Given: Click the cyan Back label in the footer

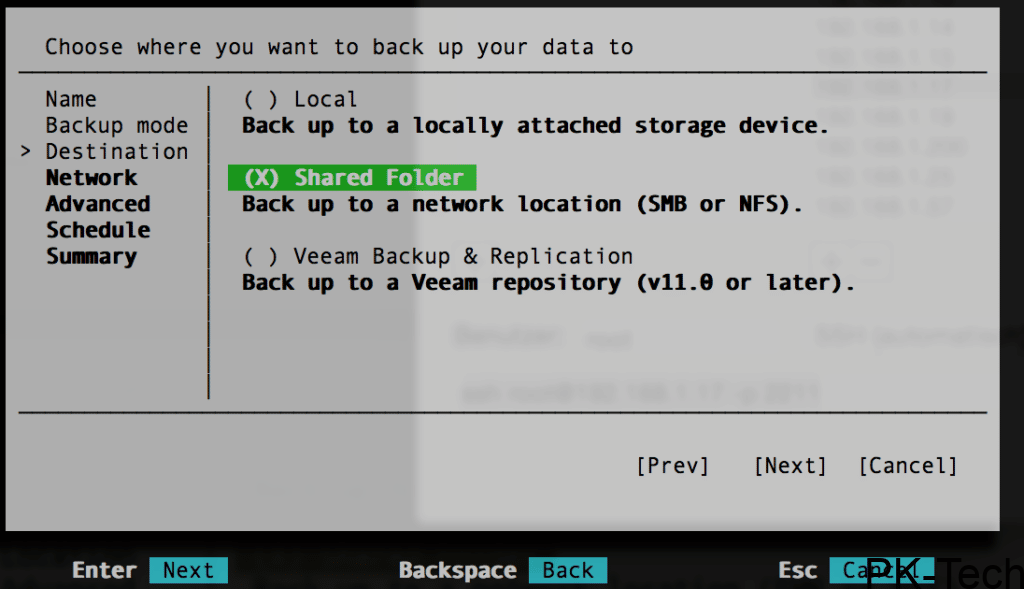Looking at the screenshot, I should point(568,570).
